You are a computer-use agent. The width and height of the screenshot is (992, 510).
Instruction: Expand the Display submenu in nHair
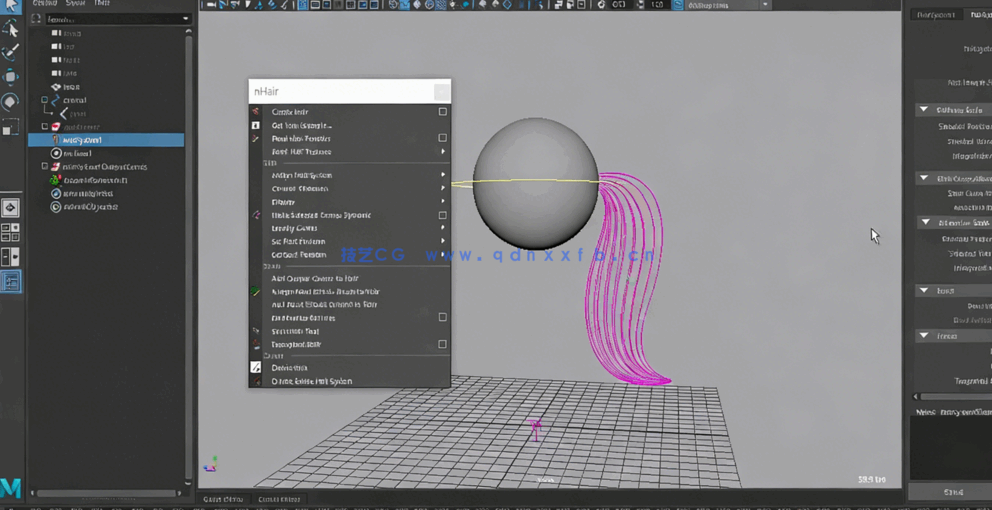tap(443, 202)
